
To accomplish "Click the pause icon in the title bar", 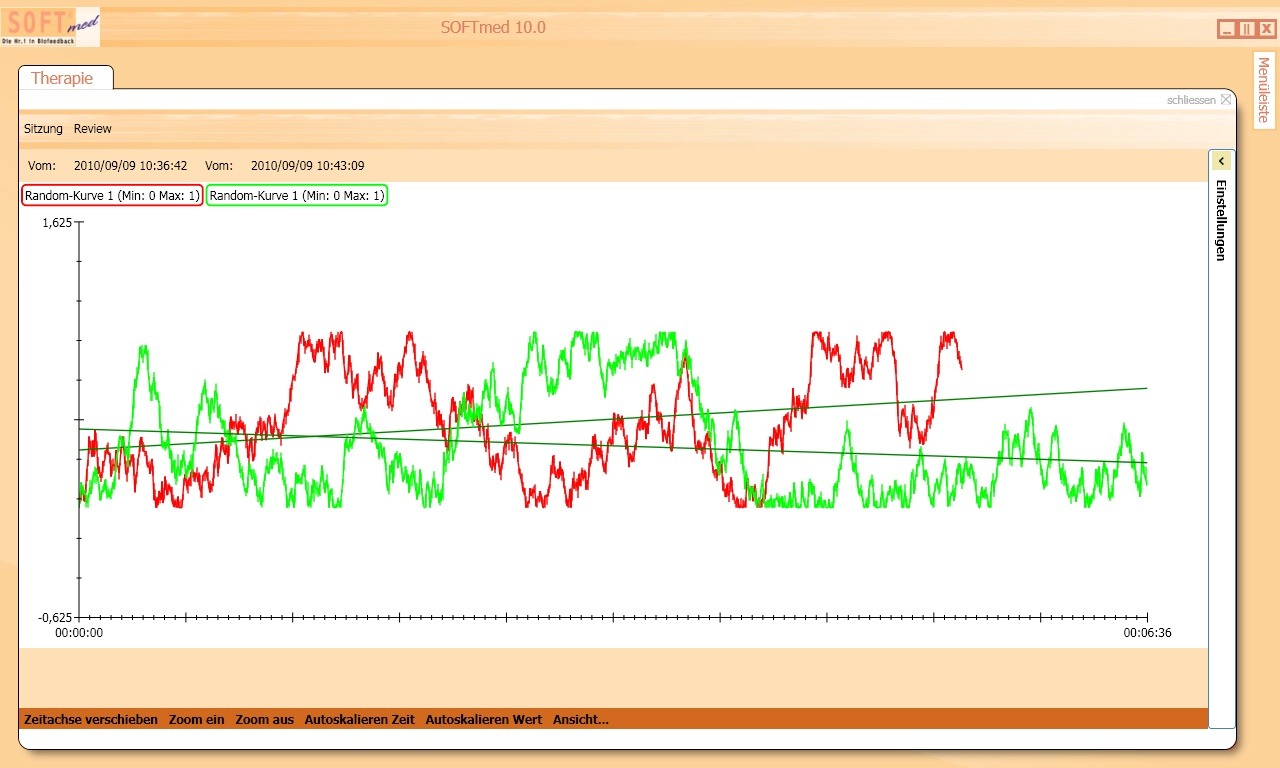I will point(1244,28).
